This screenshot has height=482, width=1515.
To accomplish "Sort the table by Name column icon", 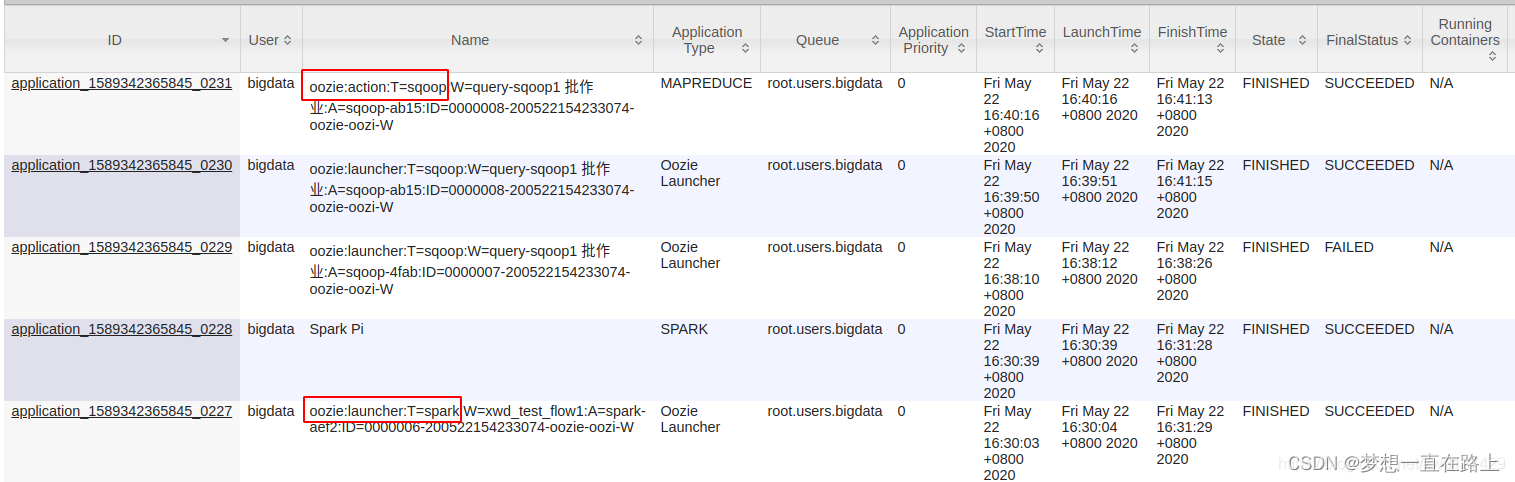I will pos(638,40).
